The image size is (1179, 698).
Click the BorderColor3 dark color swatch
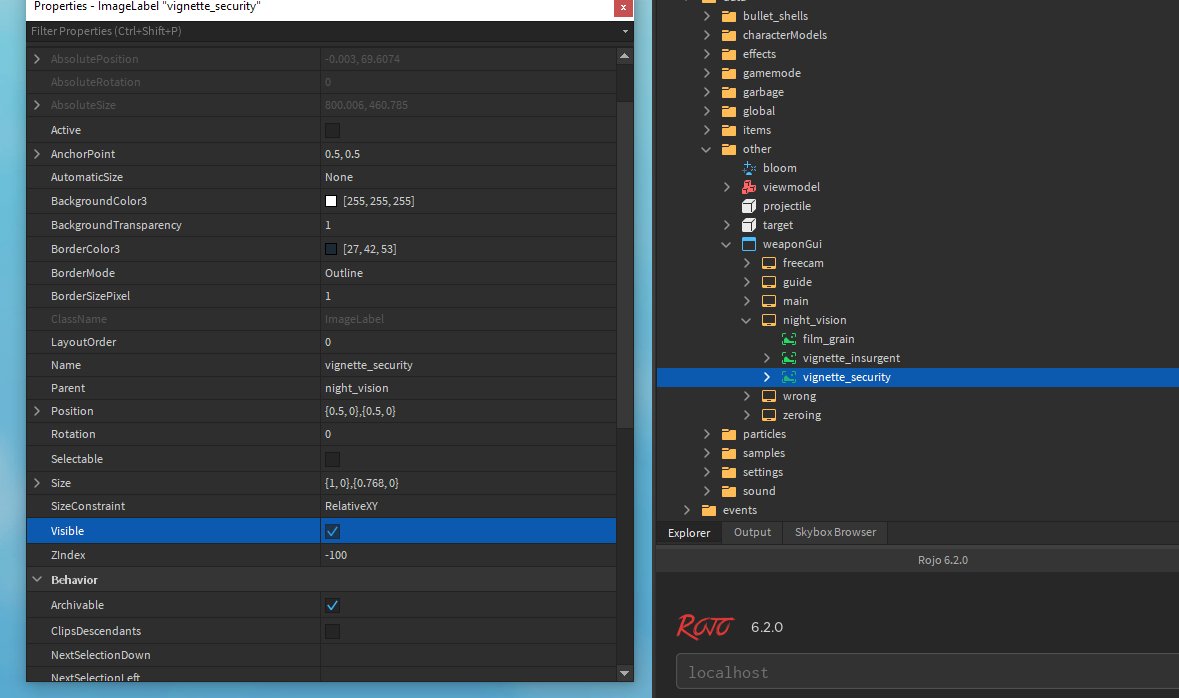[x=331, y=249]
